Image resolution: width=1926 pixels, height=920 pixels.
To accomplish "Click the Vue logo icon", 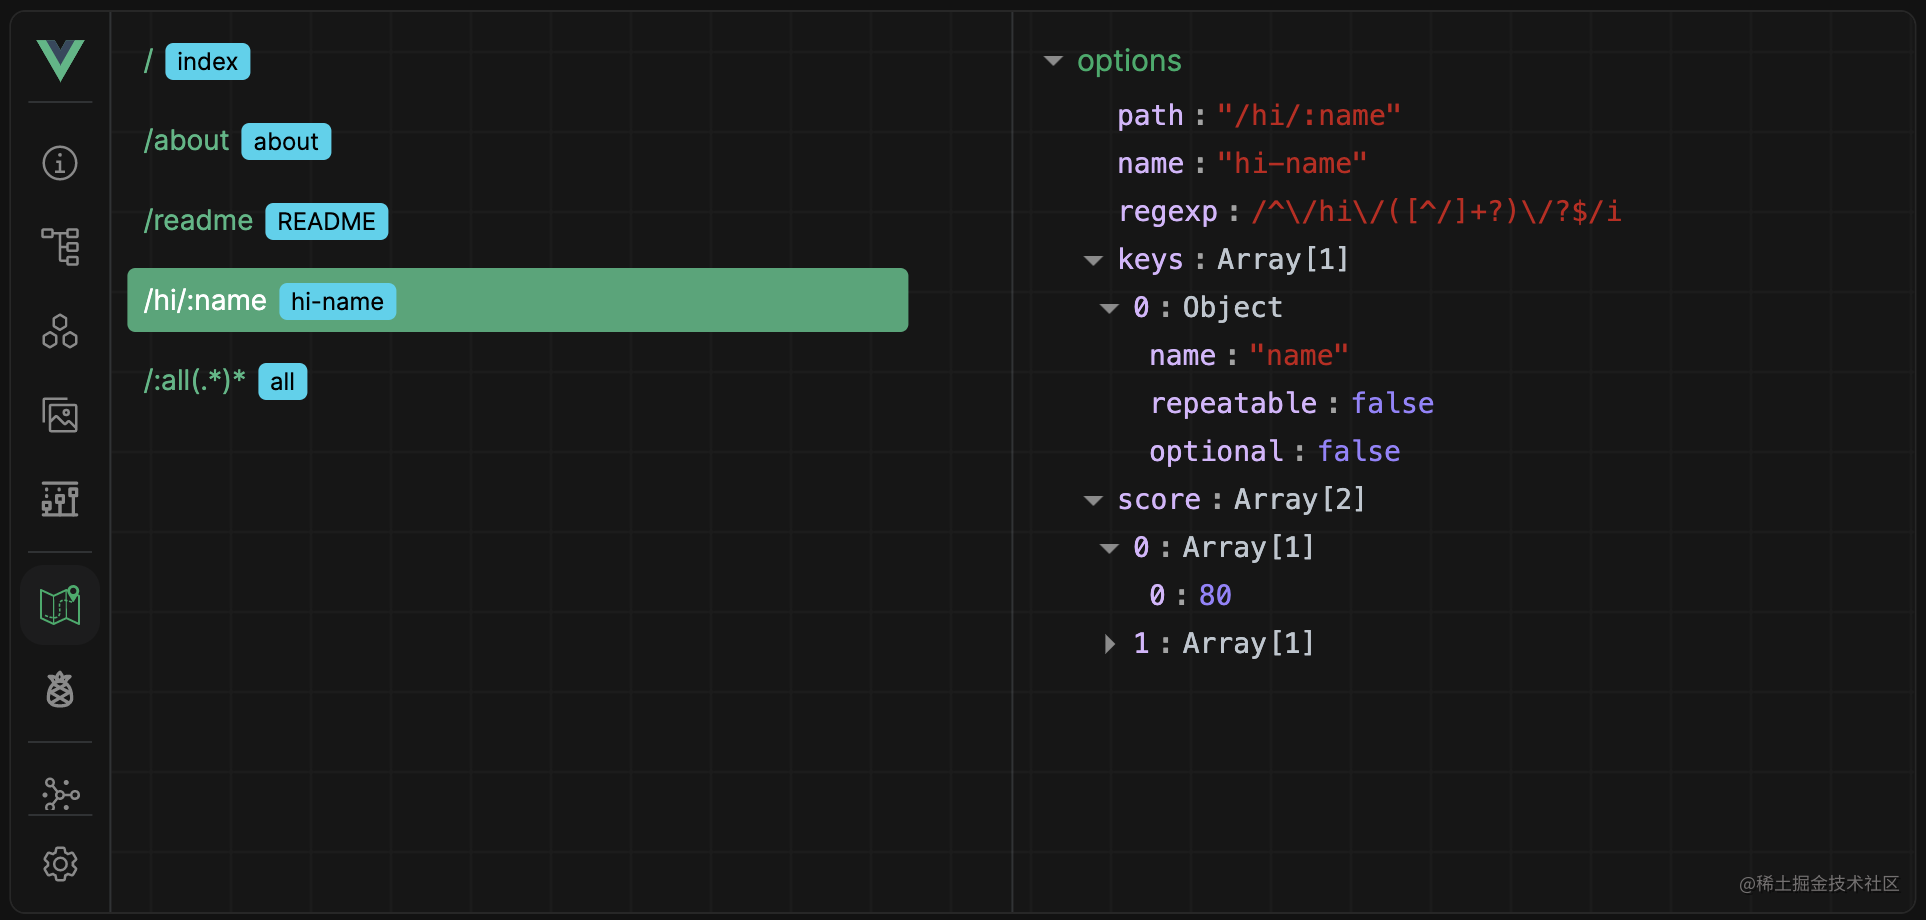I will 60,60.
